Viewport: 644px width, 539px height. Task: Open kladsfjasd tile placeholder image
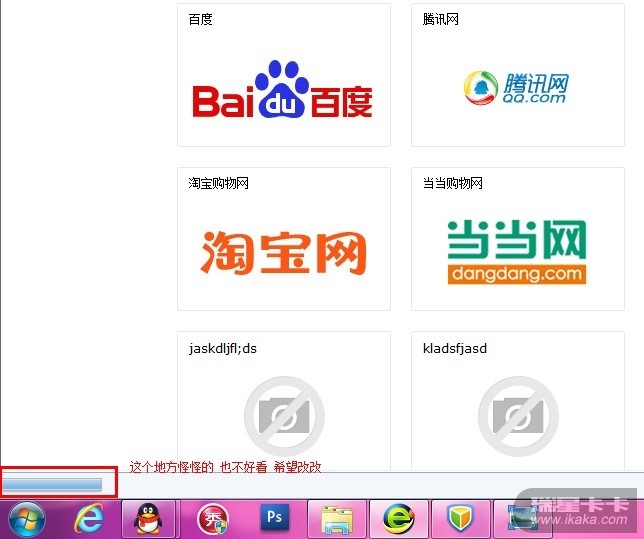[518, 416]
